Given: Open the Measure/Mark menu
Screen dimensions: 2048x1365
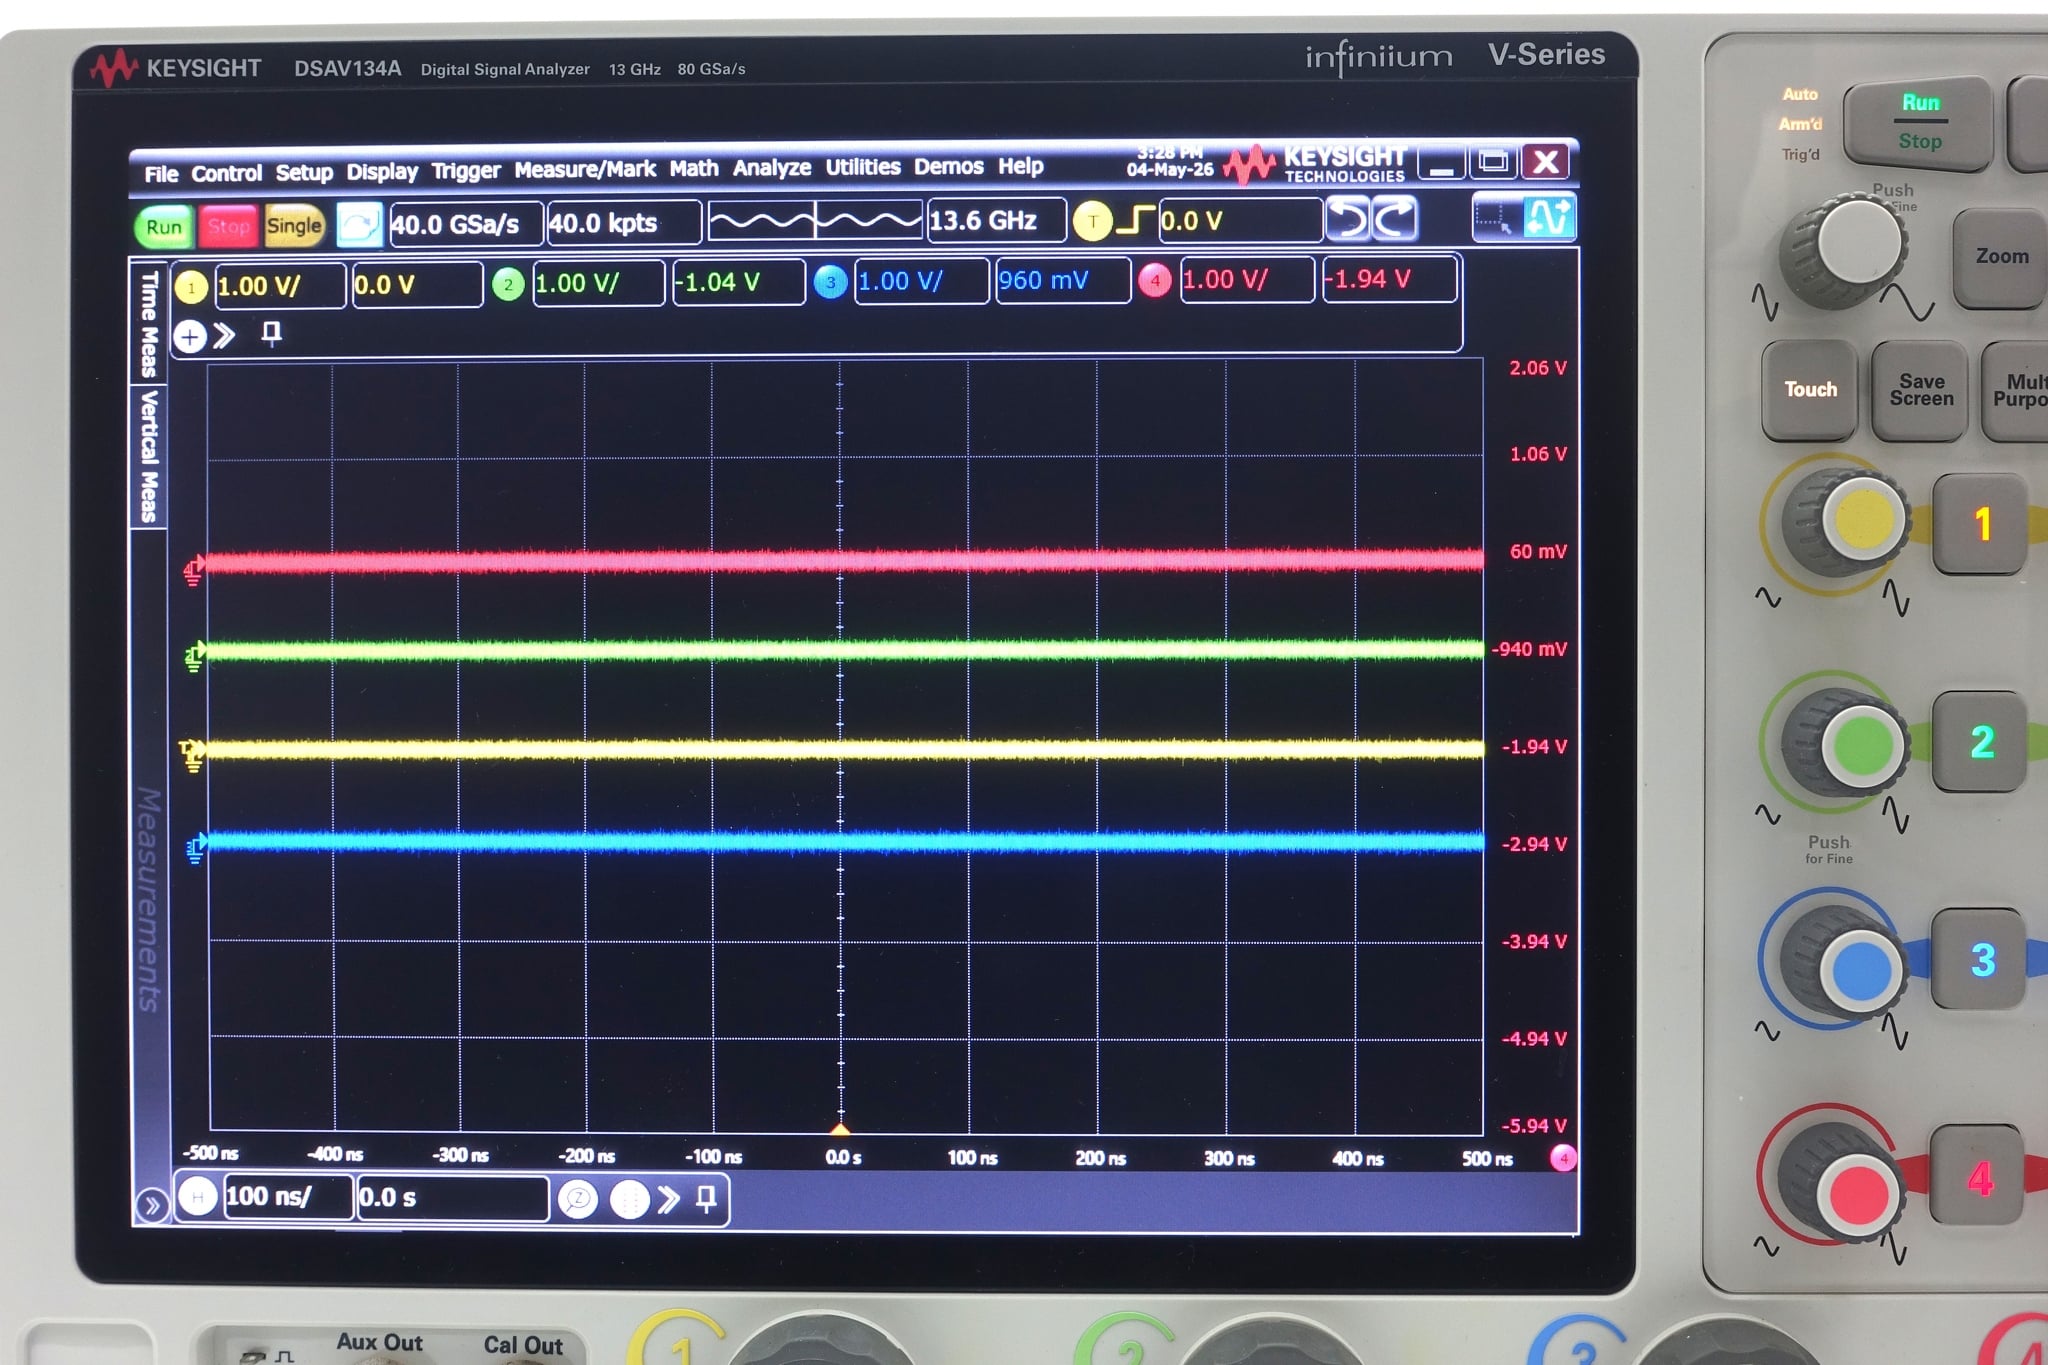Looking at the screenshot, I should tap(585, 169).
